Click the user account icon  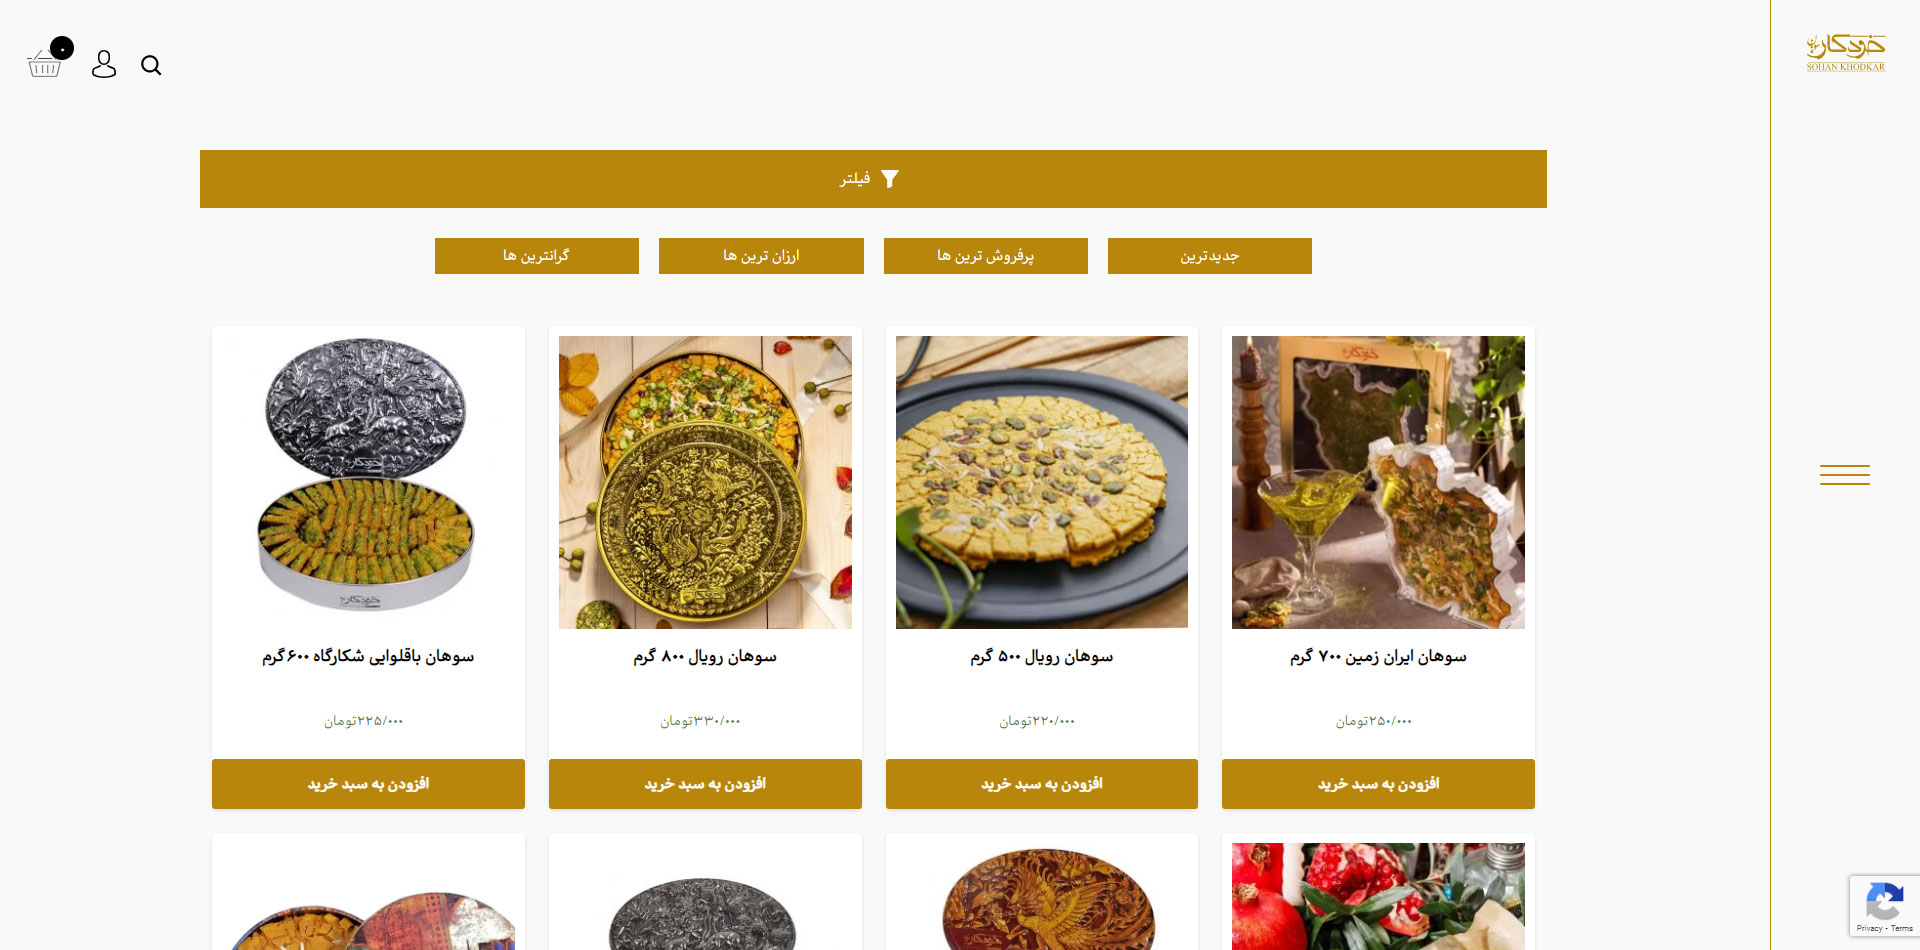[104, 64]
